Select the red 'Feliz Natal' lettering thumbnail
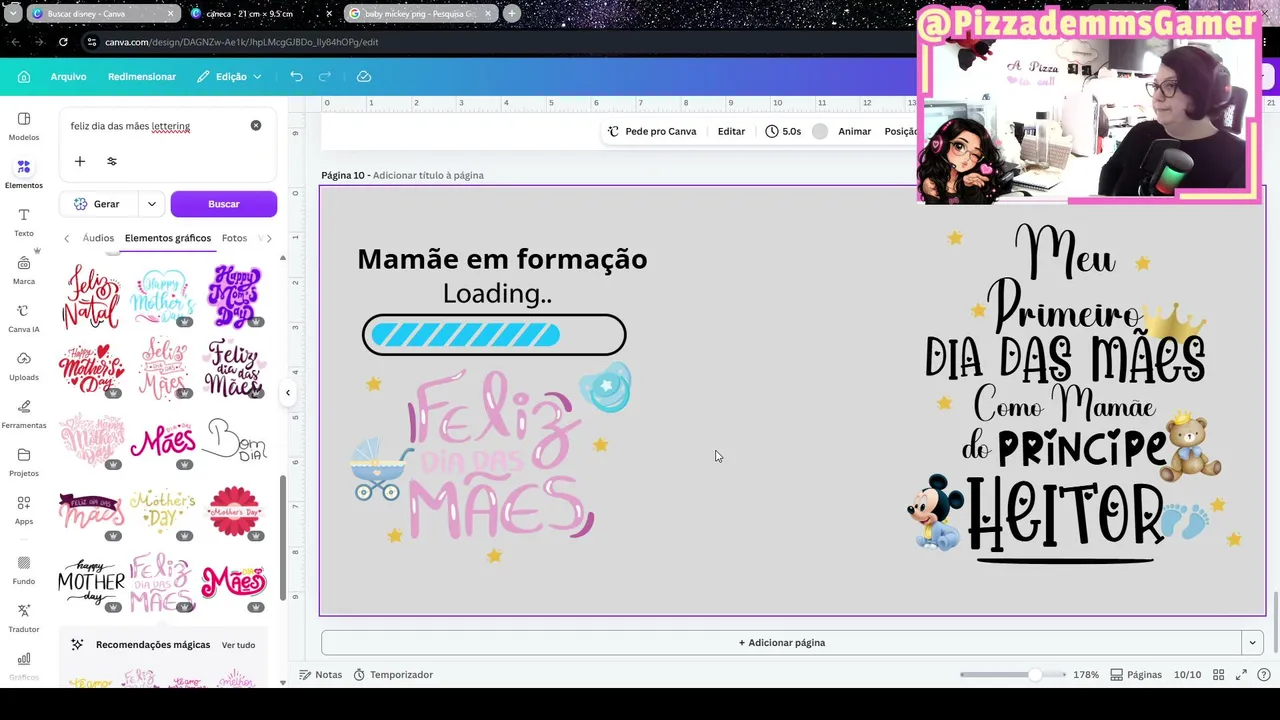Viewport: 1280px width, 720px height. coord(91,297)
